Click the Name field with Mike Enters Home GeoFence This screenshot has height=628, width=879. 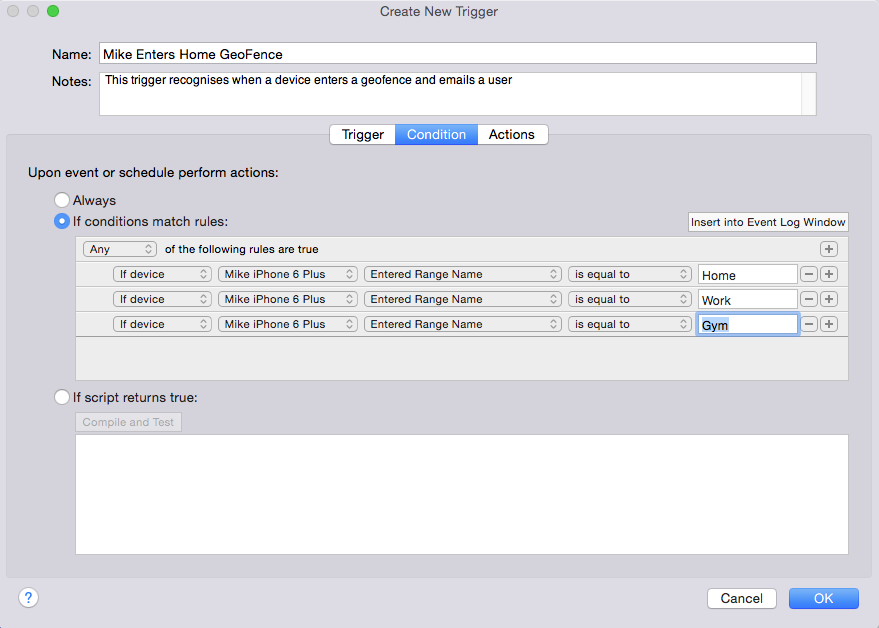pos(457,54)
